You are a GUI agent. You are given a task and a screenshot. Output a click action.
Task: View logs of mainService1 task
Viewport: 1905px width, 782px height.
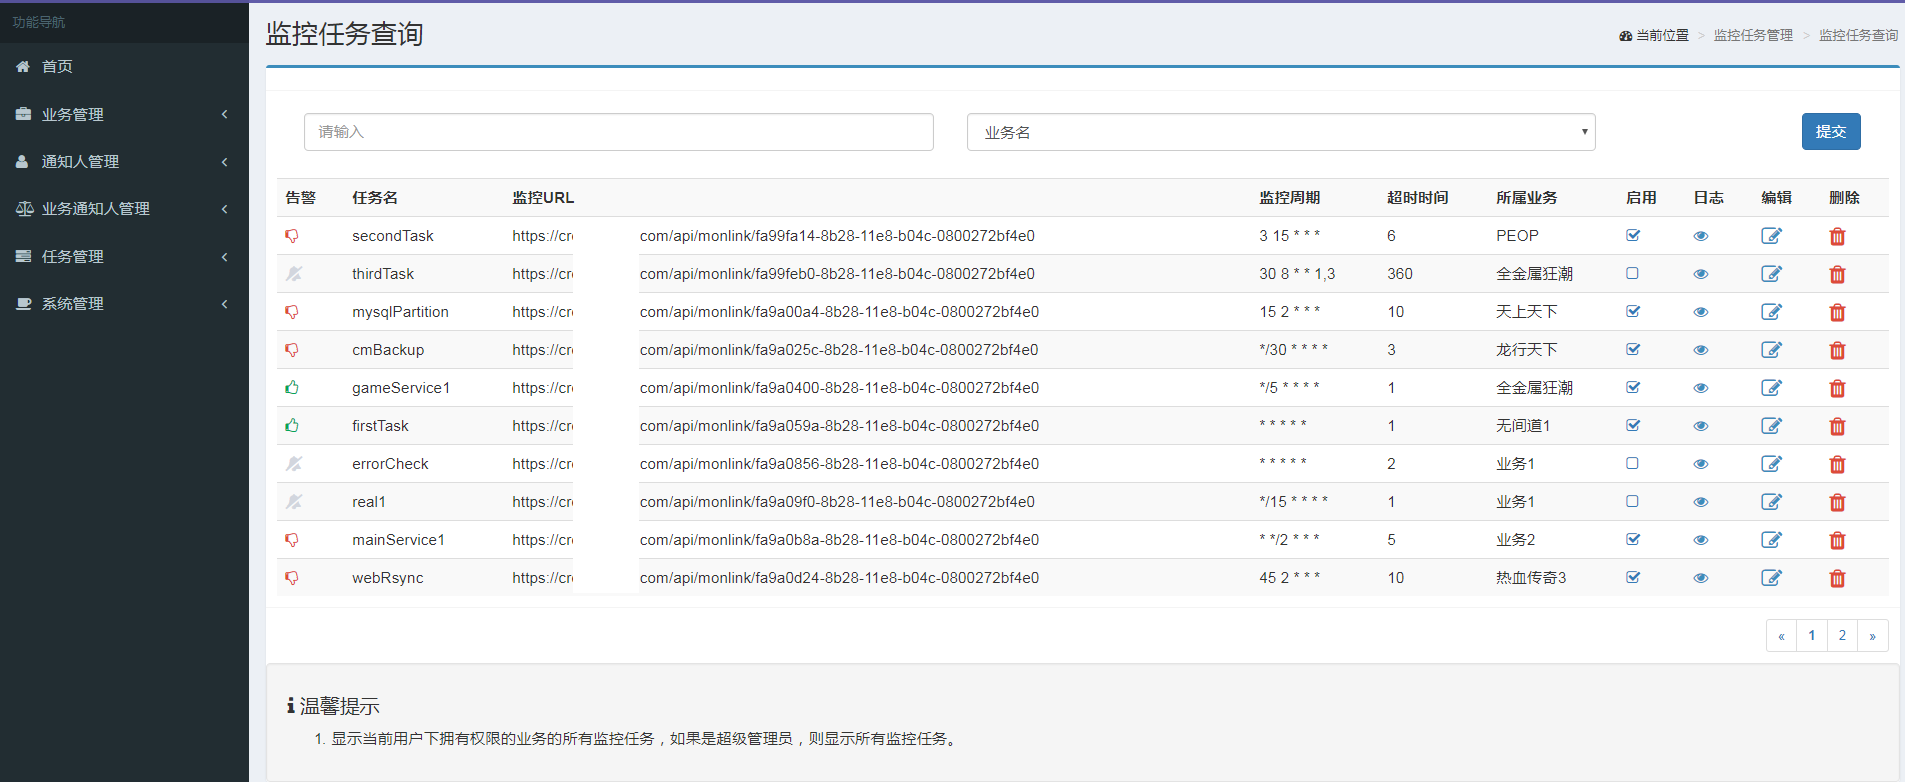coord(1701,540)
